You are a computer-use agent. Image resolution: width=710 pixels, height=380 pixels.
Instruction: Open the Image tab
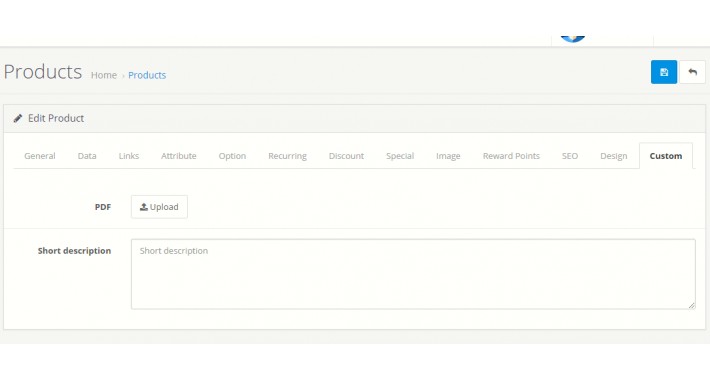pyautogui.click(x=448, y=156)
